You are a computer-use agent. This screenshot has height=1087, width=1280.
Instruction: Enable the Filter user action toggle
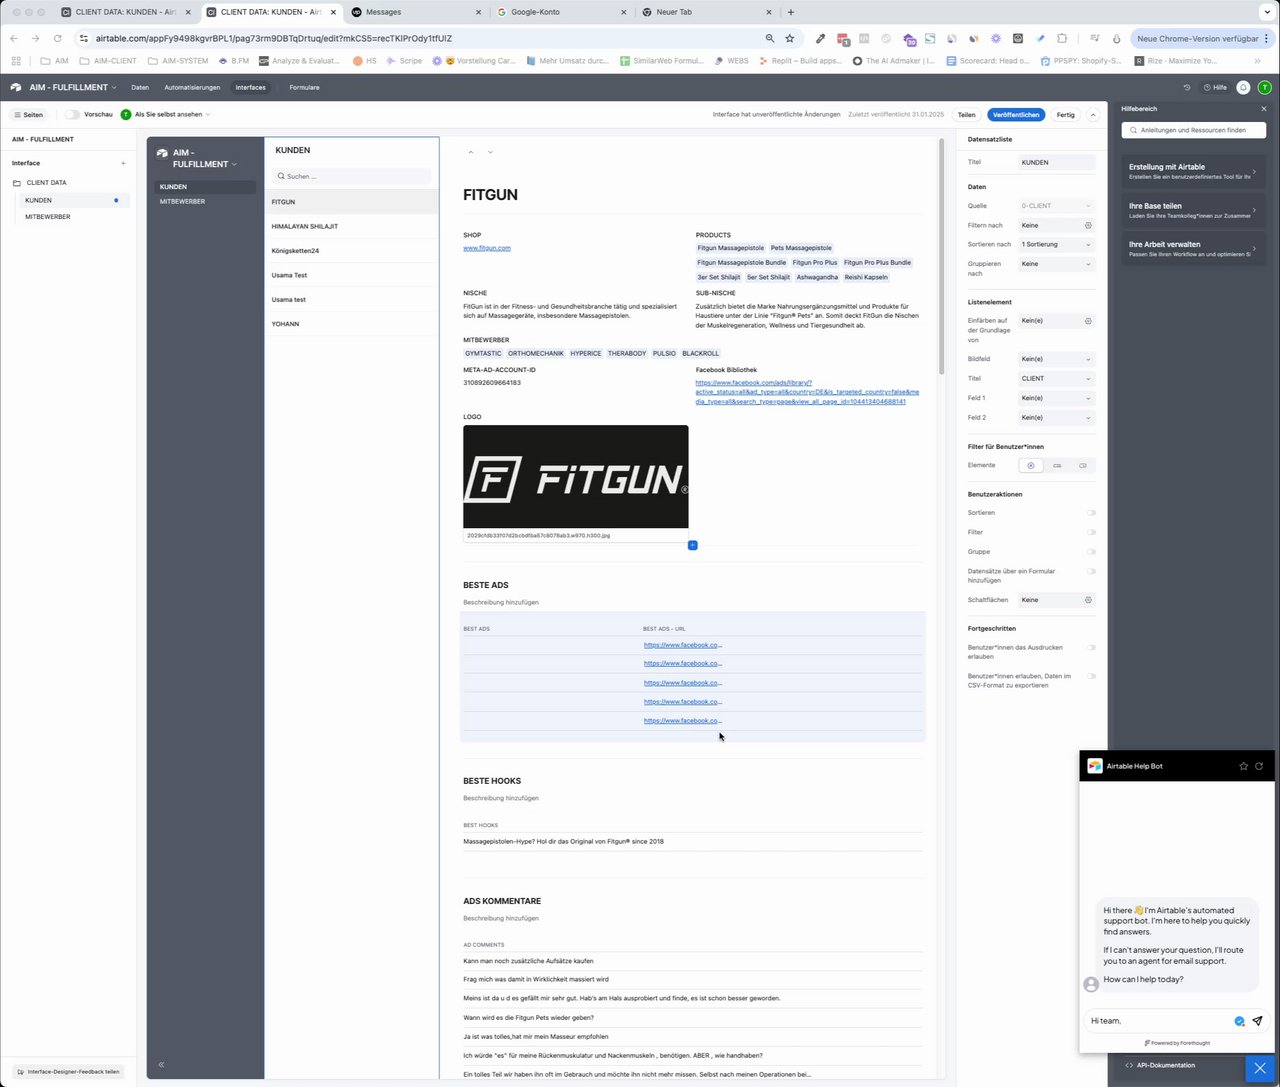coord(1091,532)
